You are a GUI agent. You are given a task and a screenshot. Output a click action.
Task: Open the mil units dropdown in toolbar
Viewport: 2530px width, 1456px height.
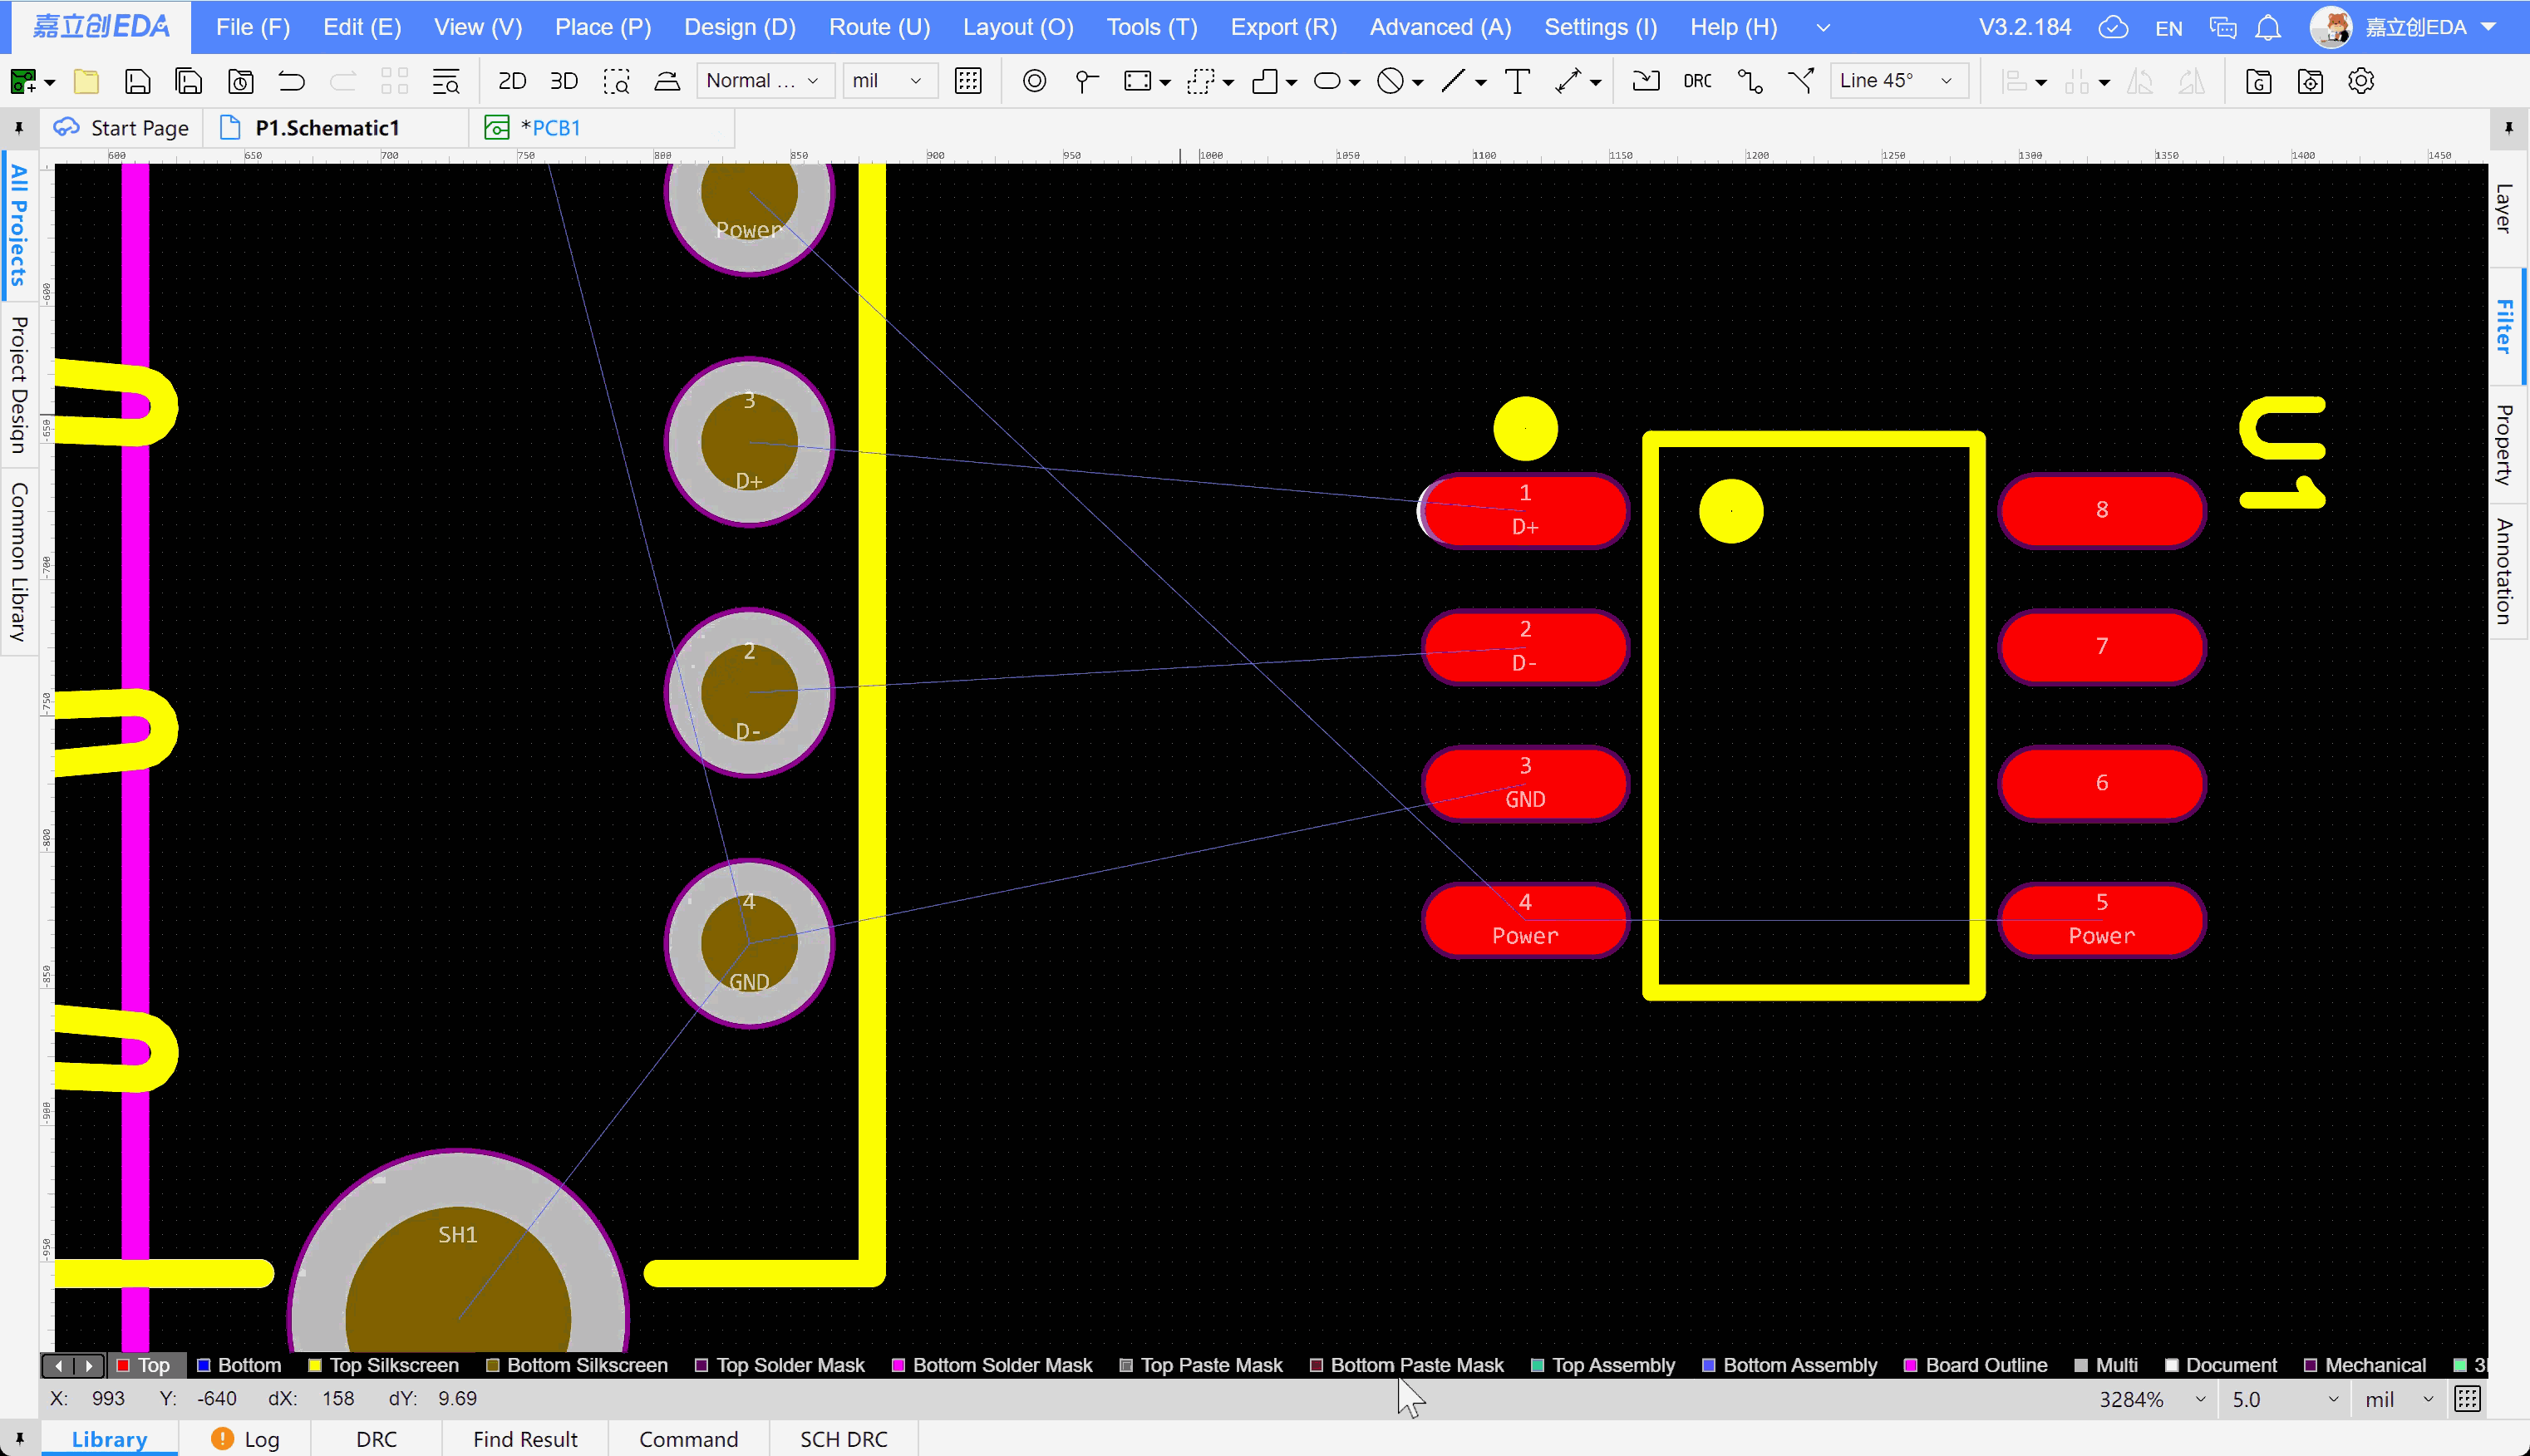point(889,81)
